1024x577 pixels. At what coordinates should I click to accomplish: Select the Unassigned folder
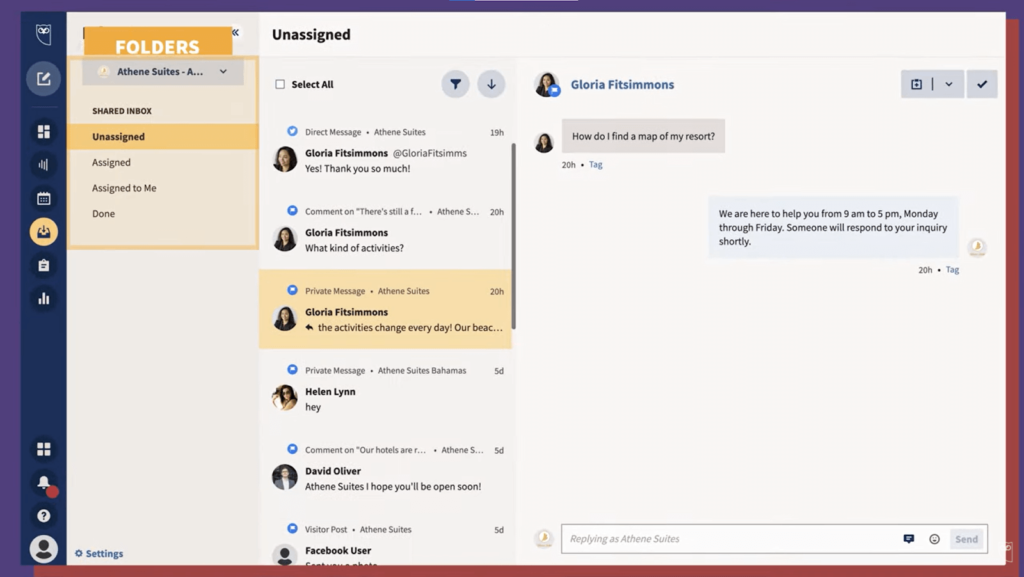(x=163, y=136)
